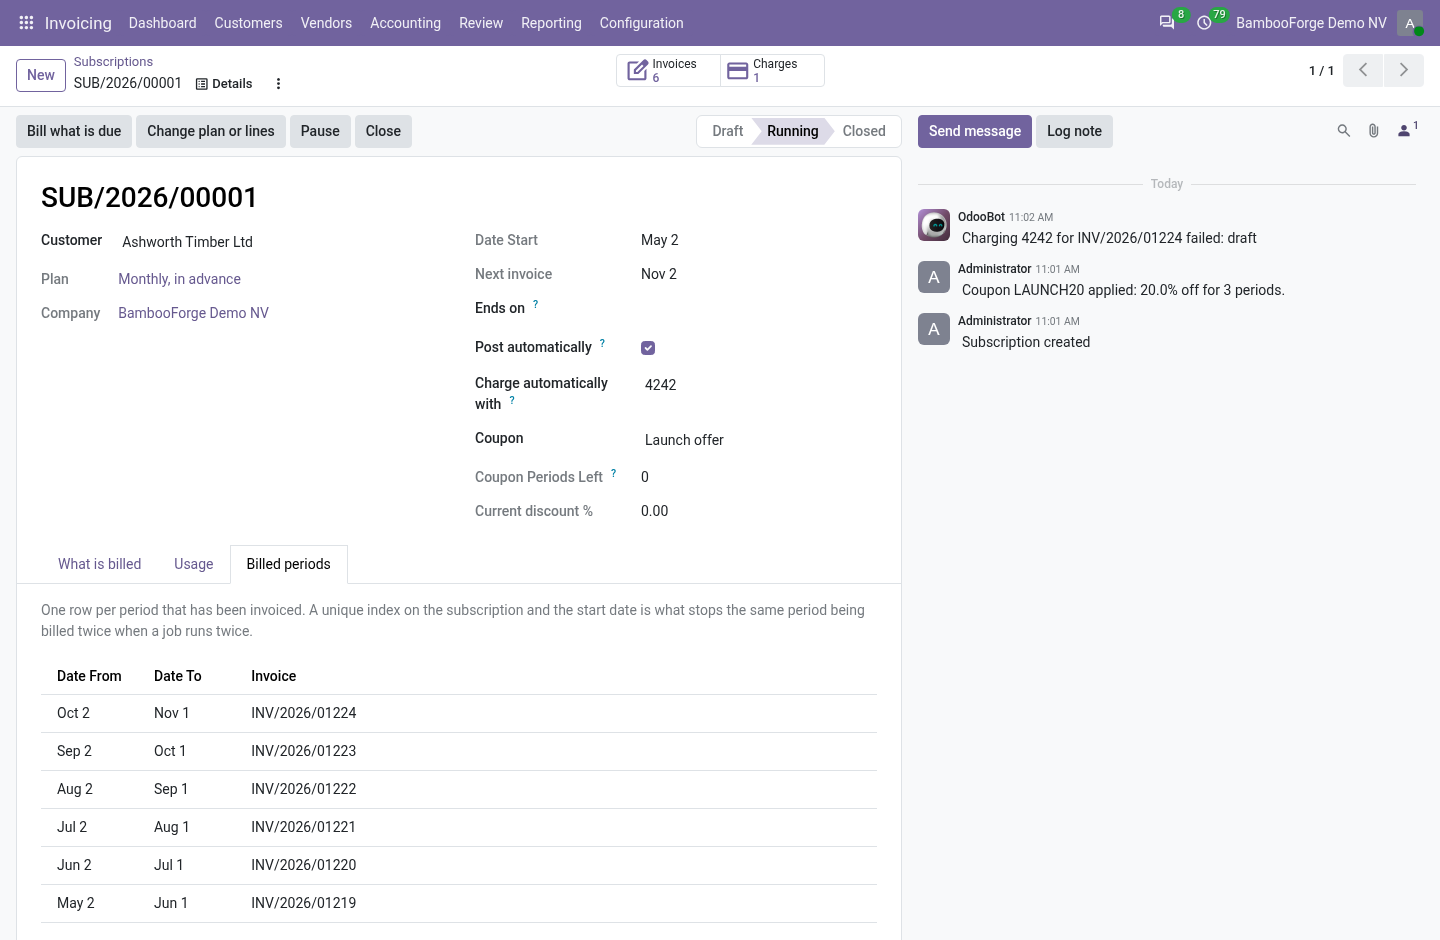Open row for invoice INV/2026/01220
This screenshot has height=940, width=1440.
click(459, 865)
